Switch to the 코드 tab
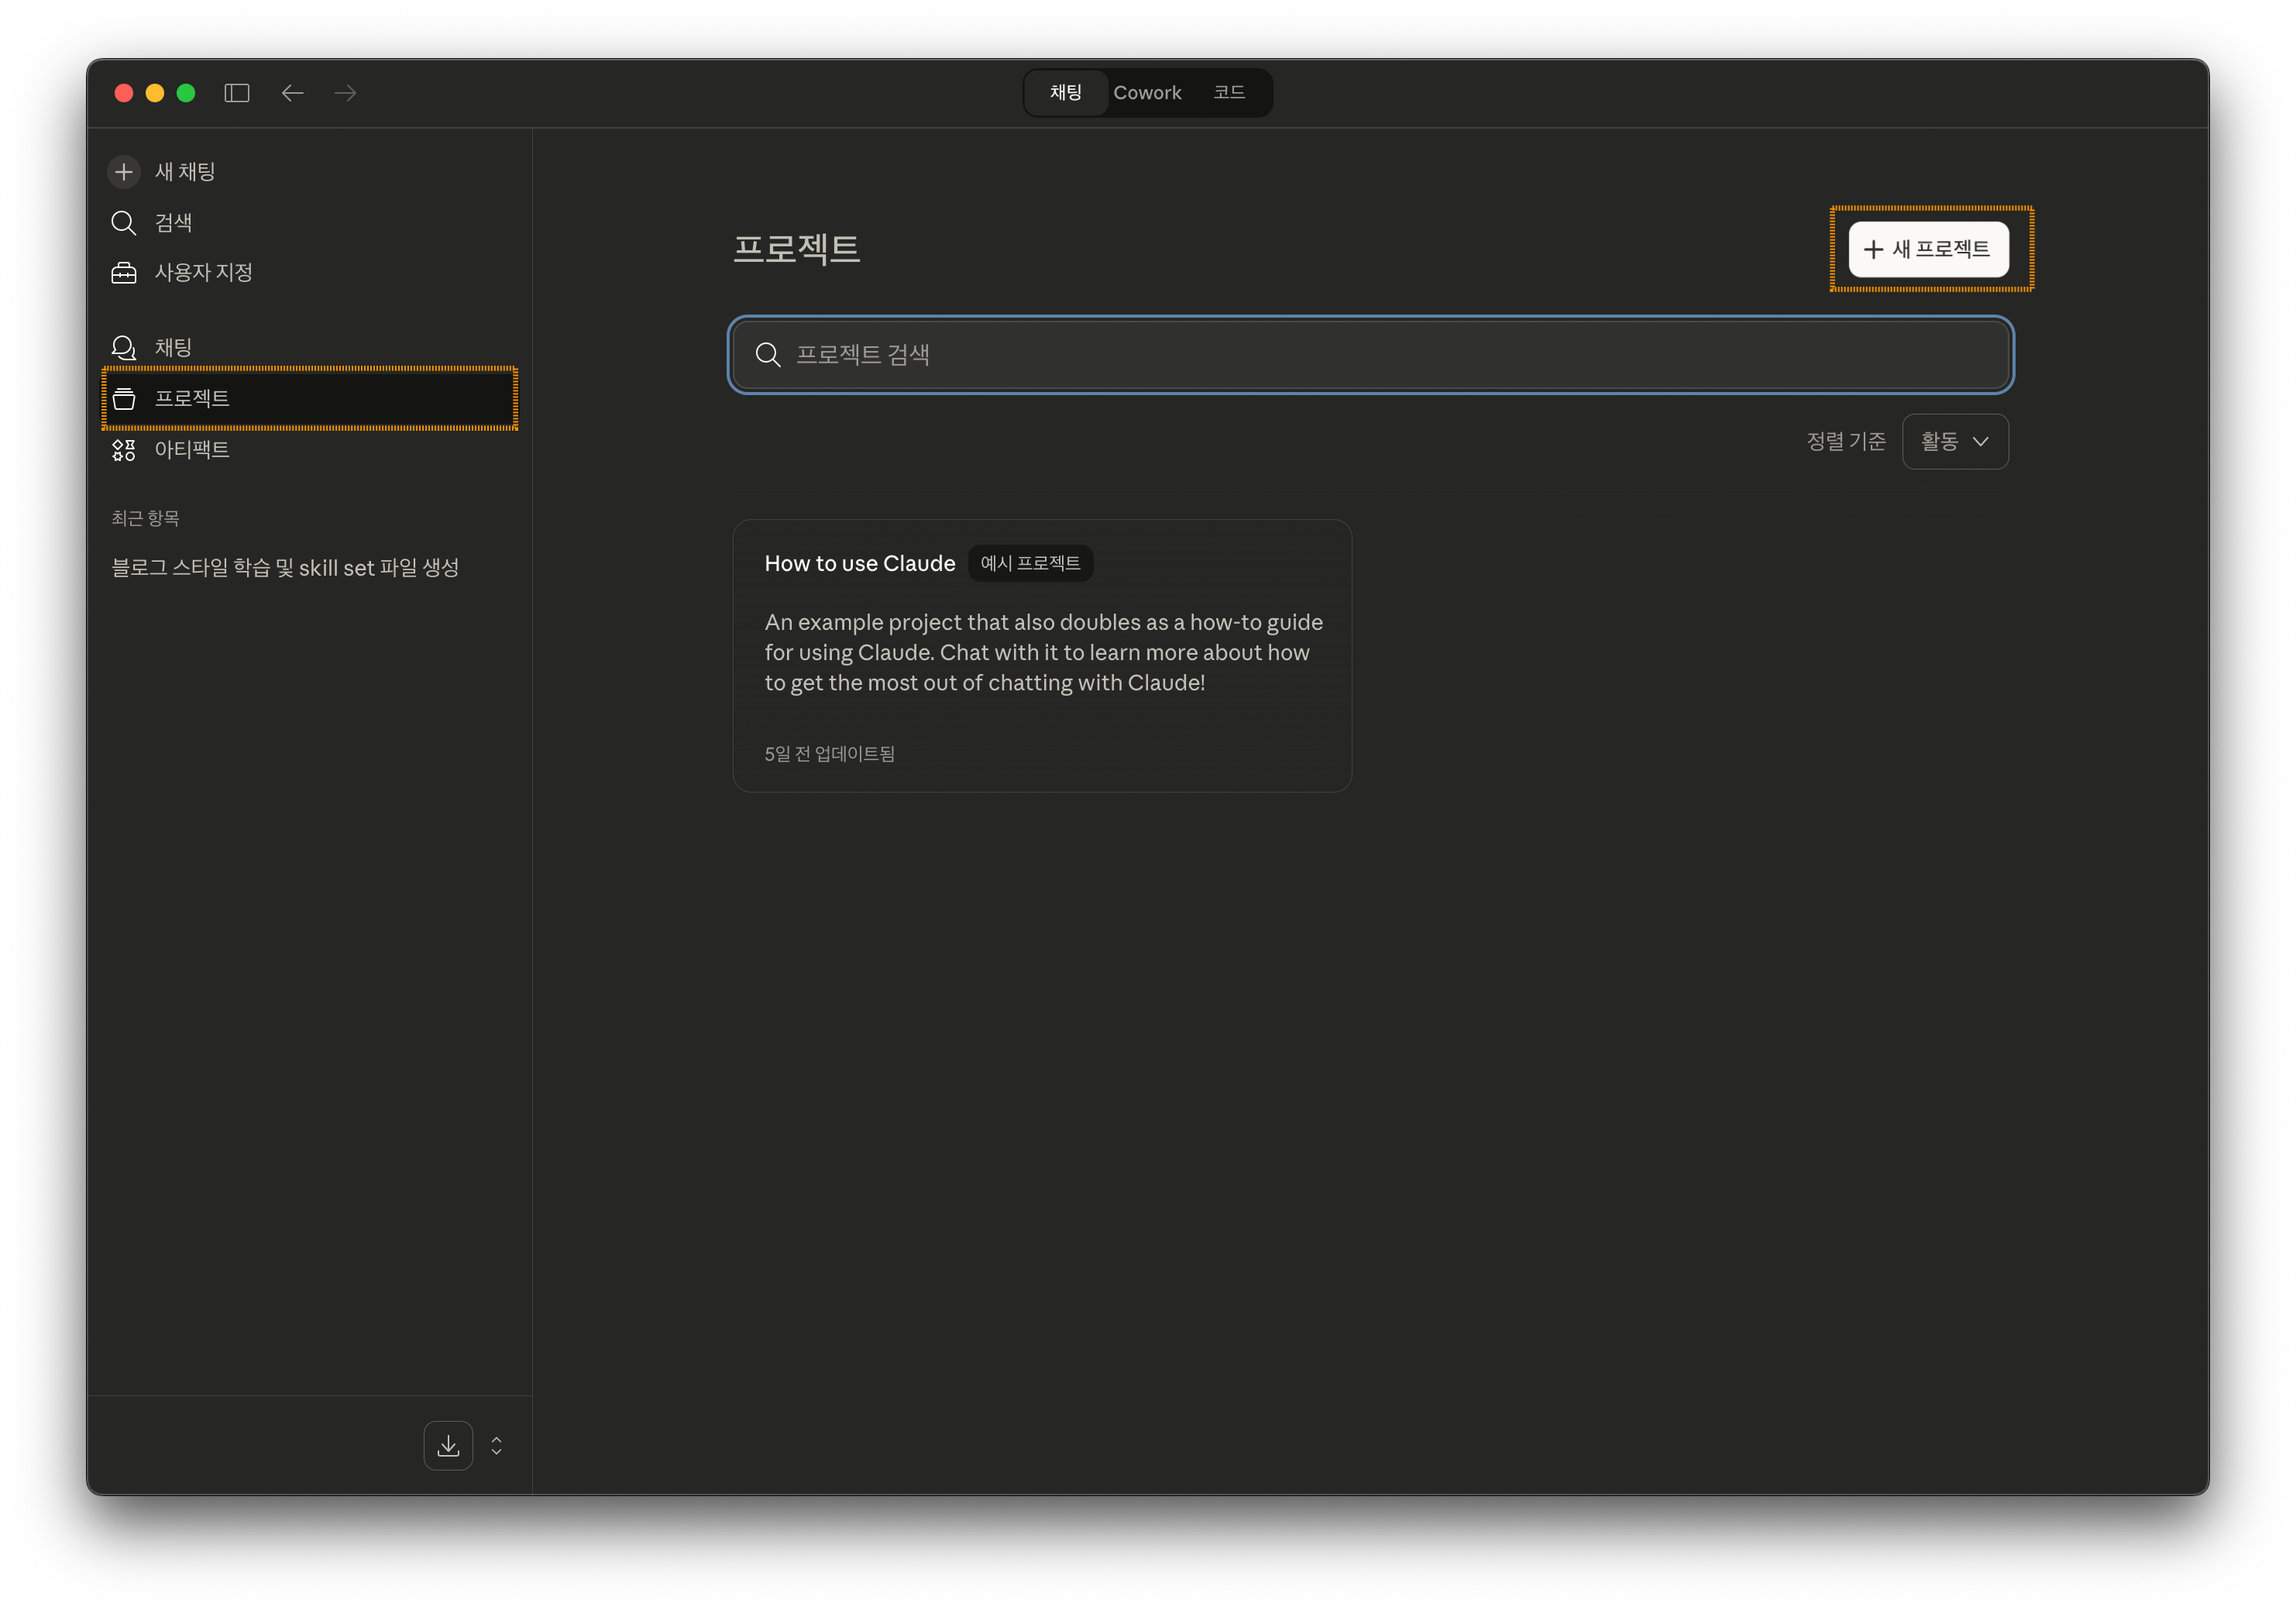This screenshot has height=1610, width=2296. pos(1229,93)
